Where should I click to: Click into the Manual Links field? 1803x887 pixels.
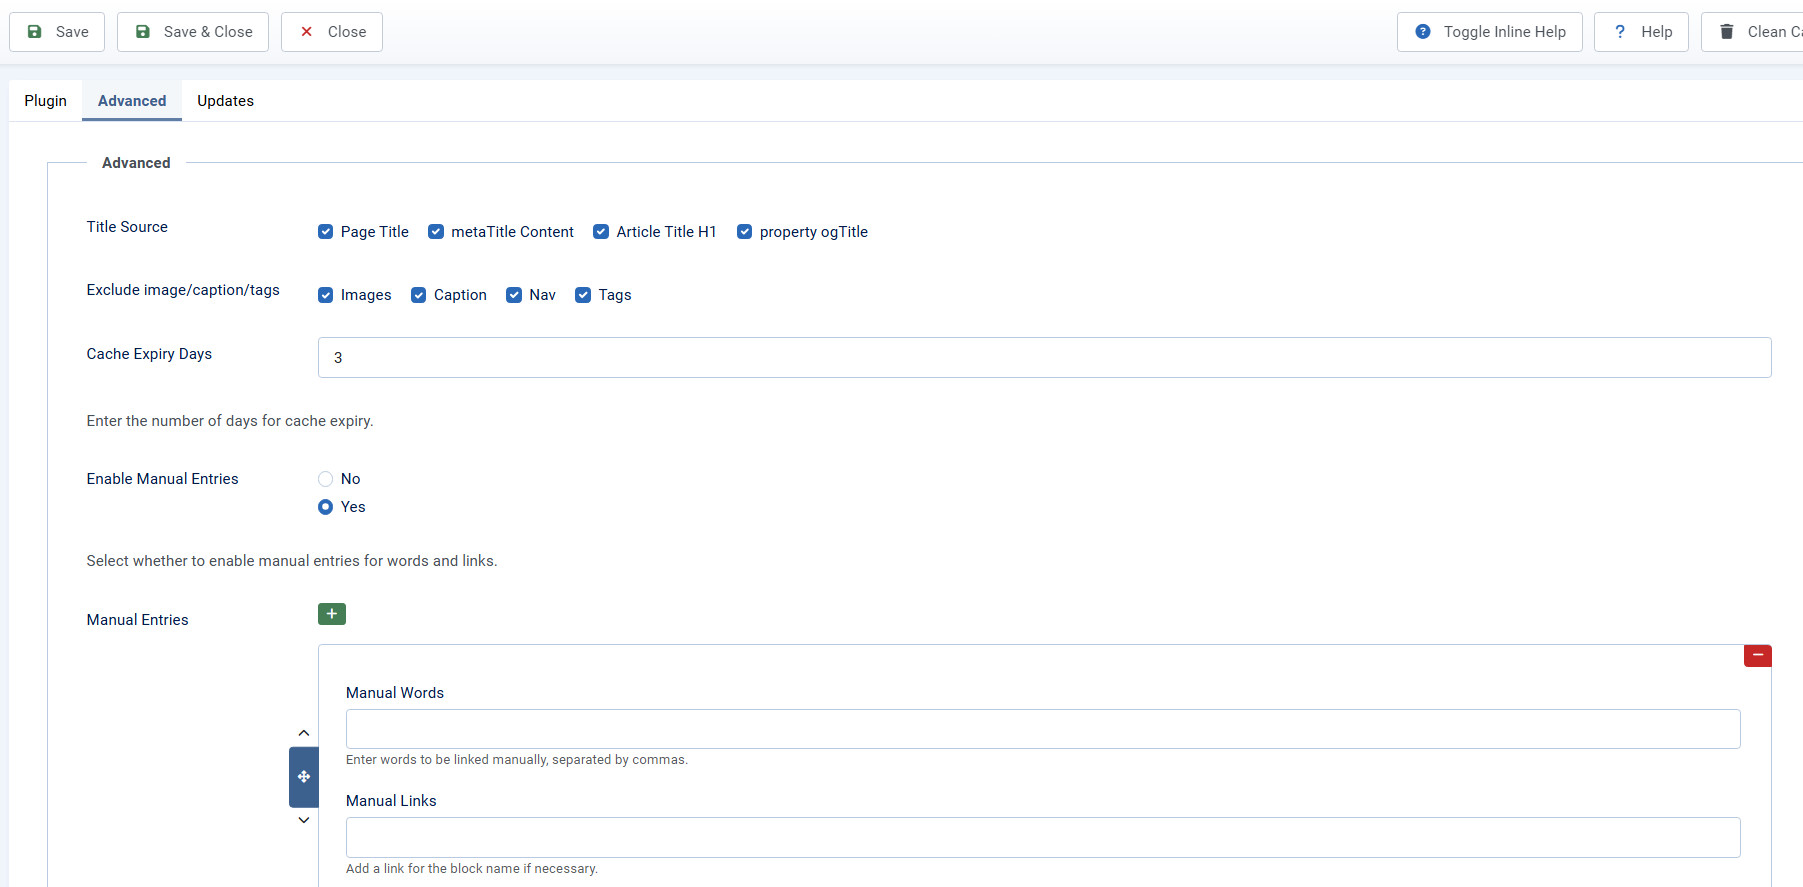point(1042,837)
